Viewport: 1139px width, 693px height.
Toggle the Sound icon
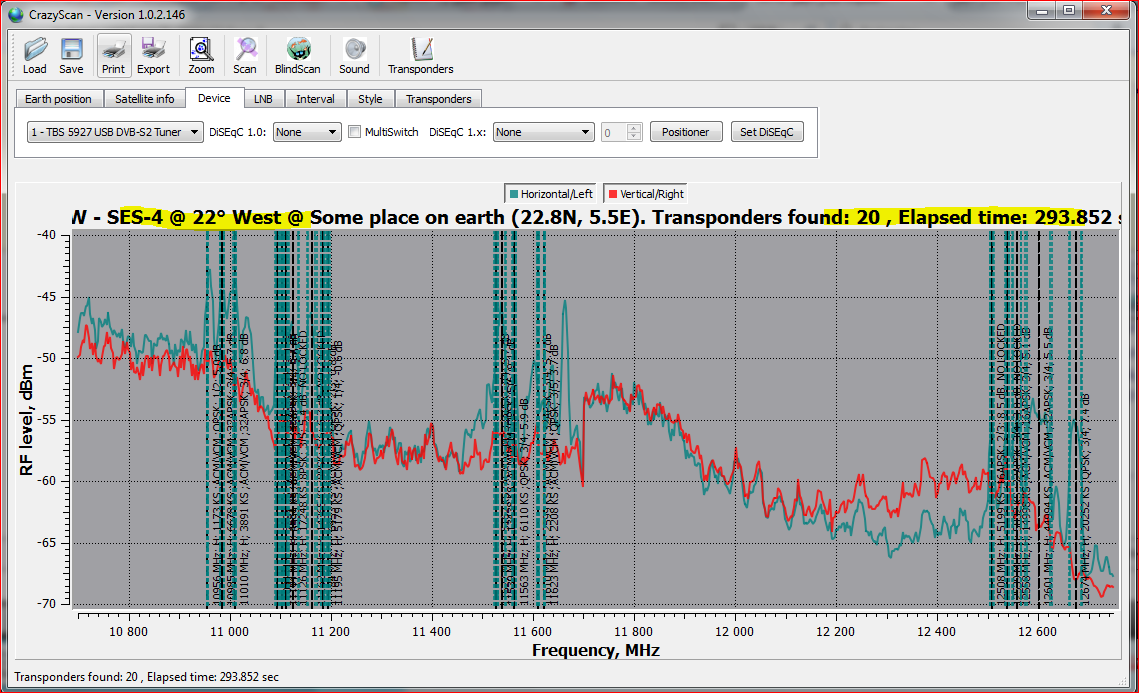354,55
